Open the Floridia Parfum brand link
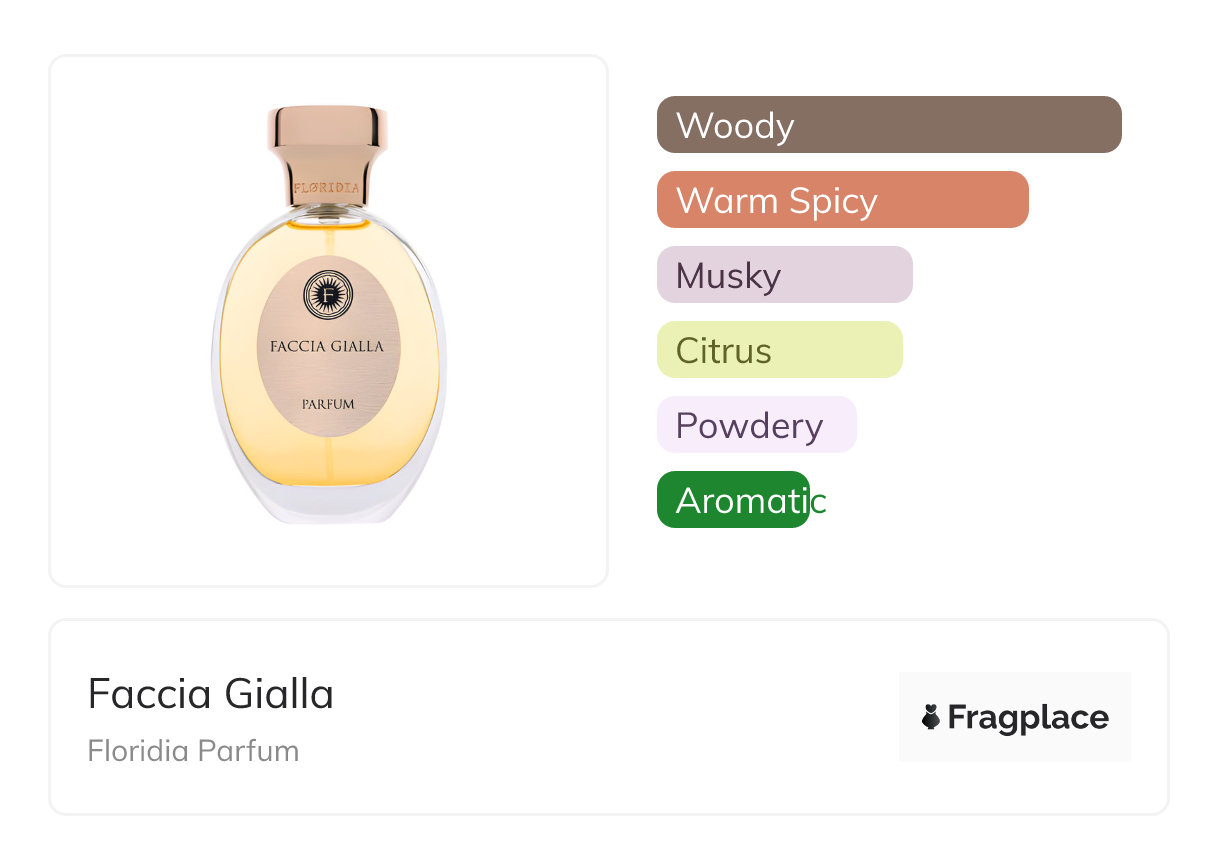1218x864 pixels. [193, 751]
